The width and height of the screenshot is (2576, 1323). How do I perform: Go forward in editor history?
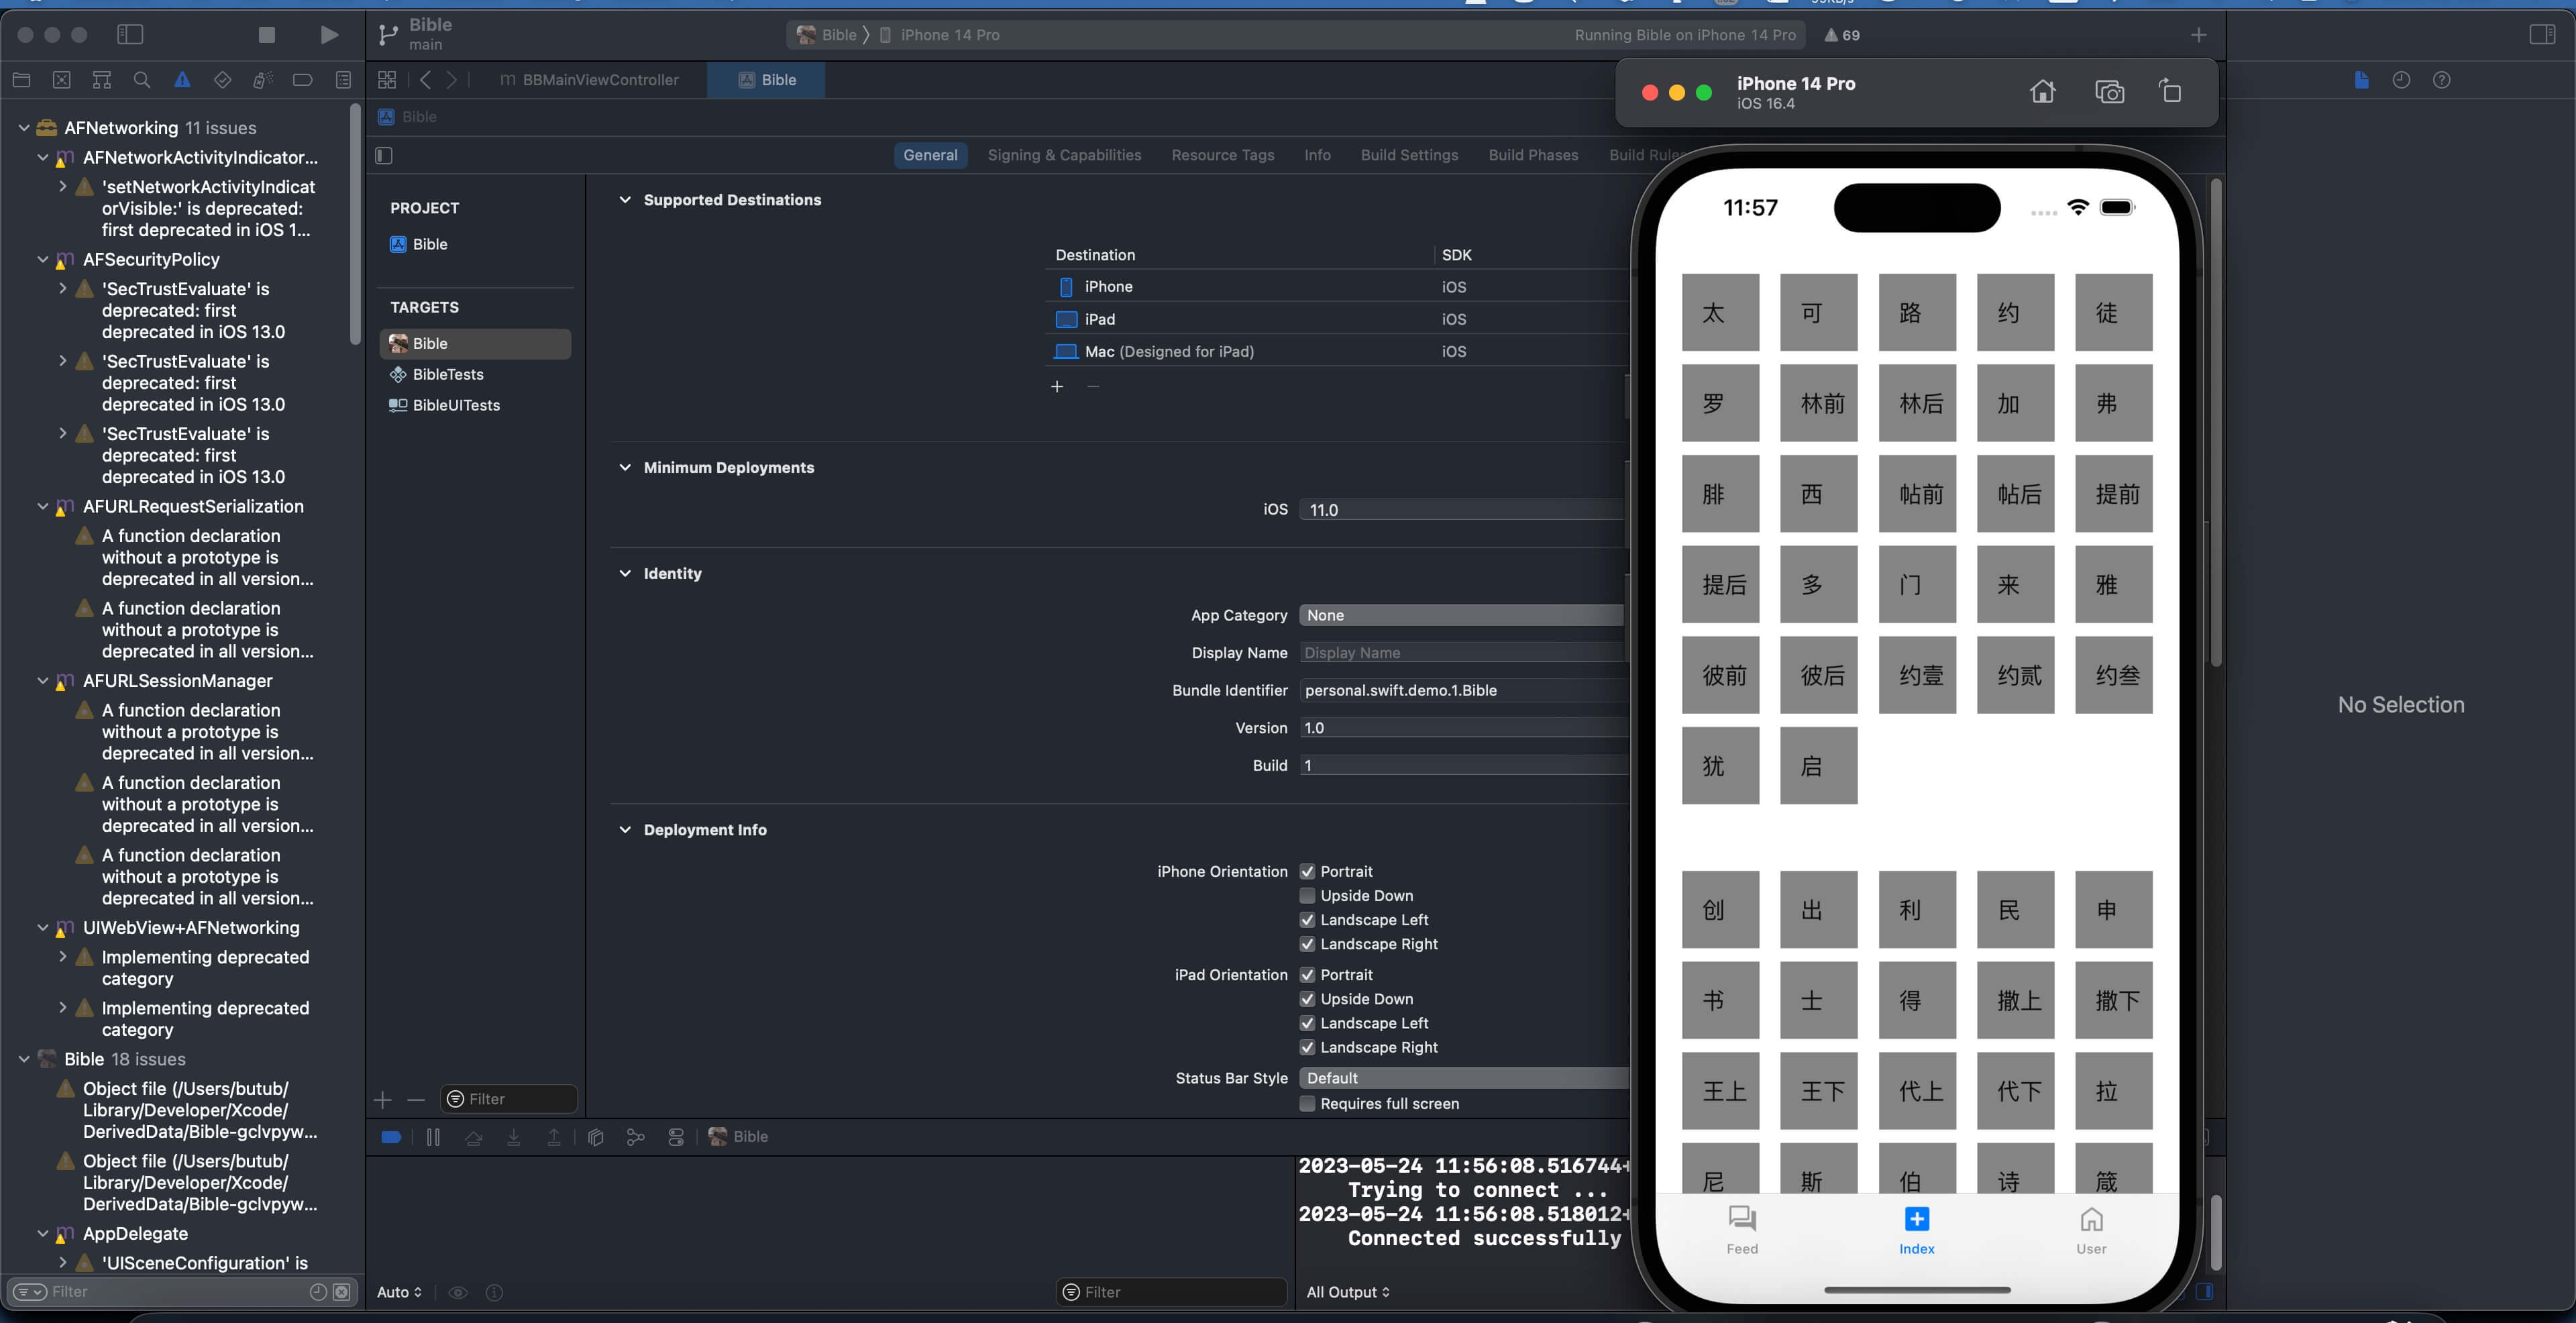tap(452, 80)
